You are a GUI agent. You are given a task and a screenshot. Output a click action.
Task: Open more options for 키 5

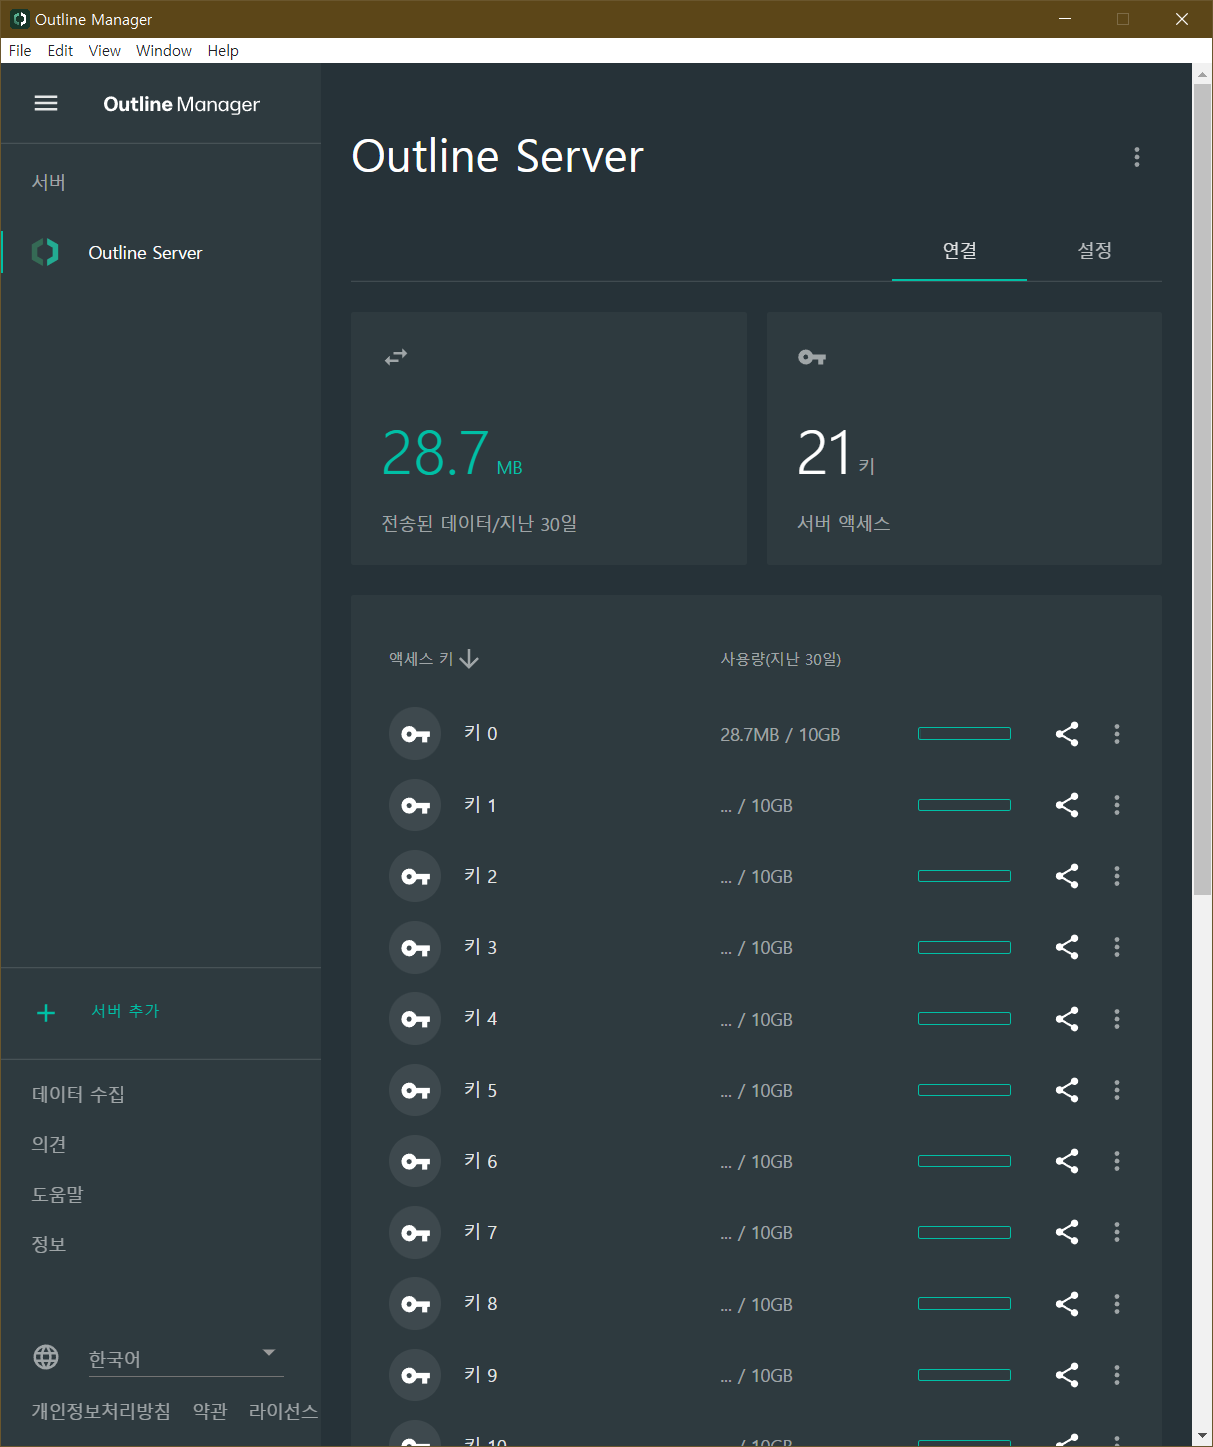pos(1117,1090)
